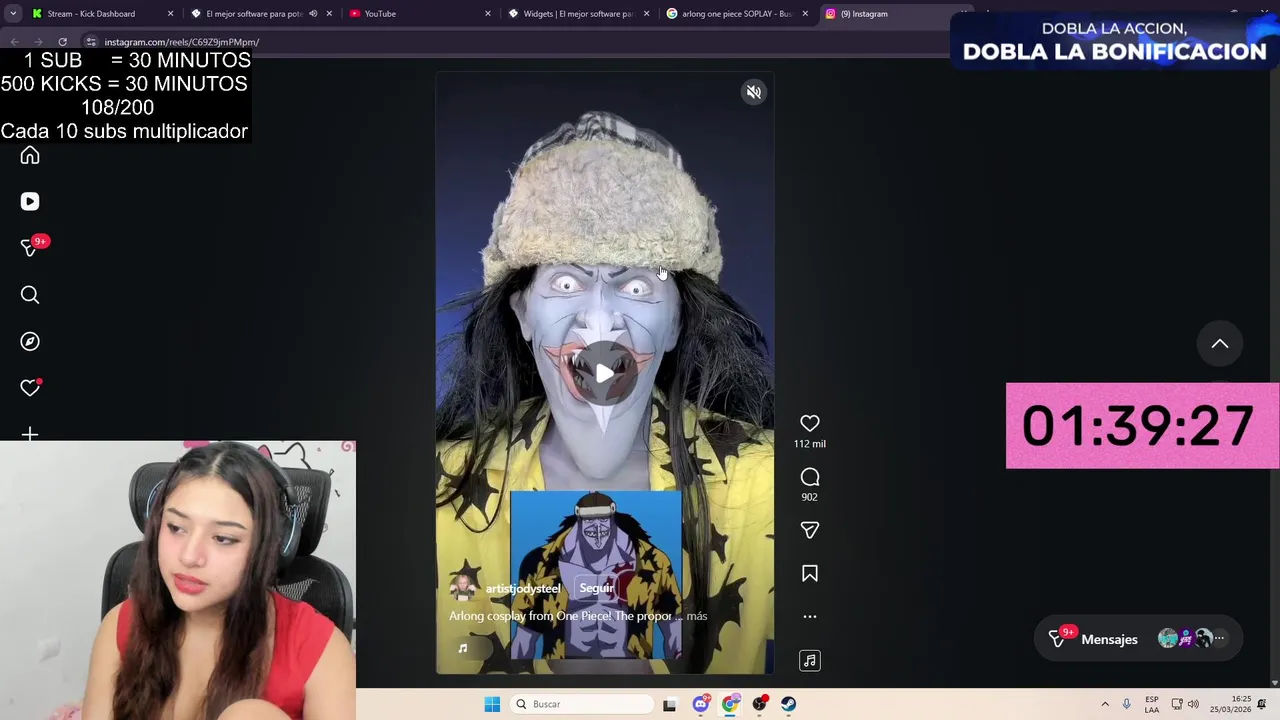Image resolution: width=1280 pixels, height=720 pixels.
Task: Open Steam from the taskbar
Action: [x=789, y=704]
